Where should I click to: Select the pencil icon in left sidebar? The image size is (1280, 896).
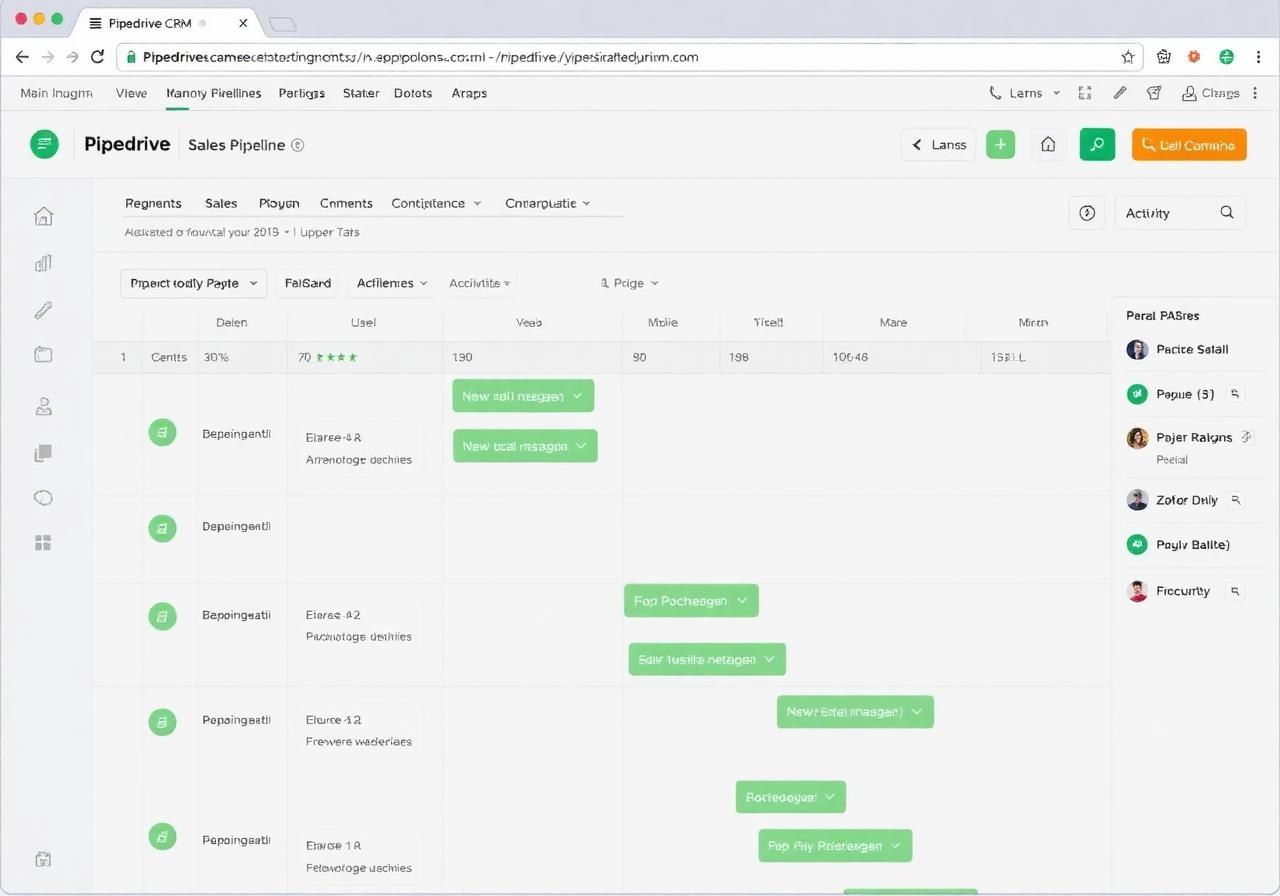(x=43, y=310)
